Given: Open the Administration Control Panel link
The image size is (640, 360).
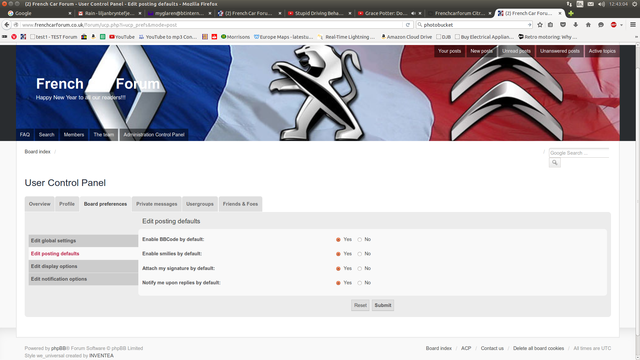Looking at the screenshot, I should (x=154, y=135).
